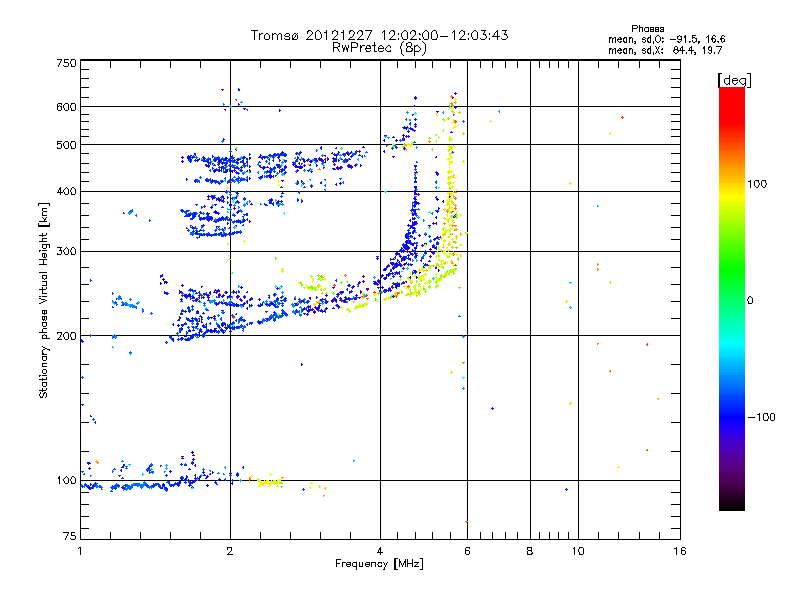Screen dimensions: 800x600
Task: Click the "[deg]" colorbar unit label
Action: pyautogui.click(x=734, y=80)
